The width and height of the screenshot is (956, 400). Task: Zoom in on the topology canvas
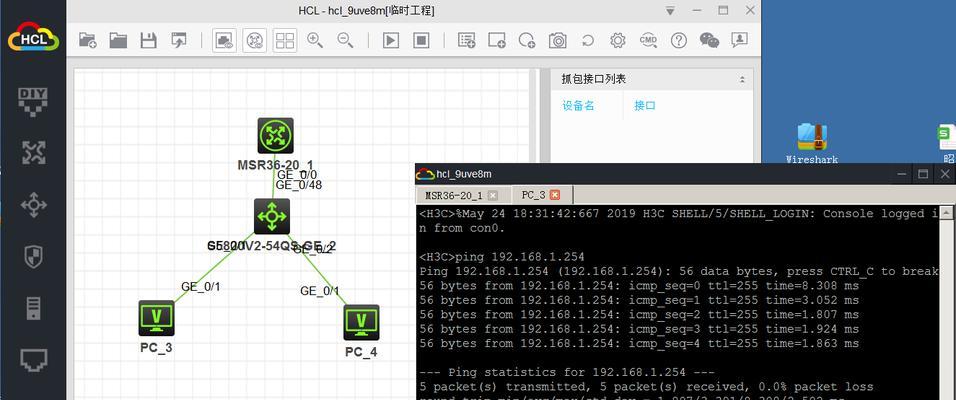[x=315, y=41]
